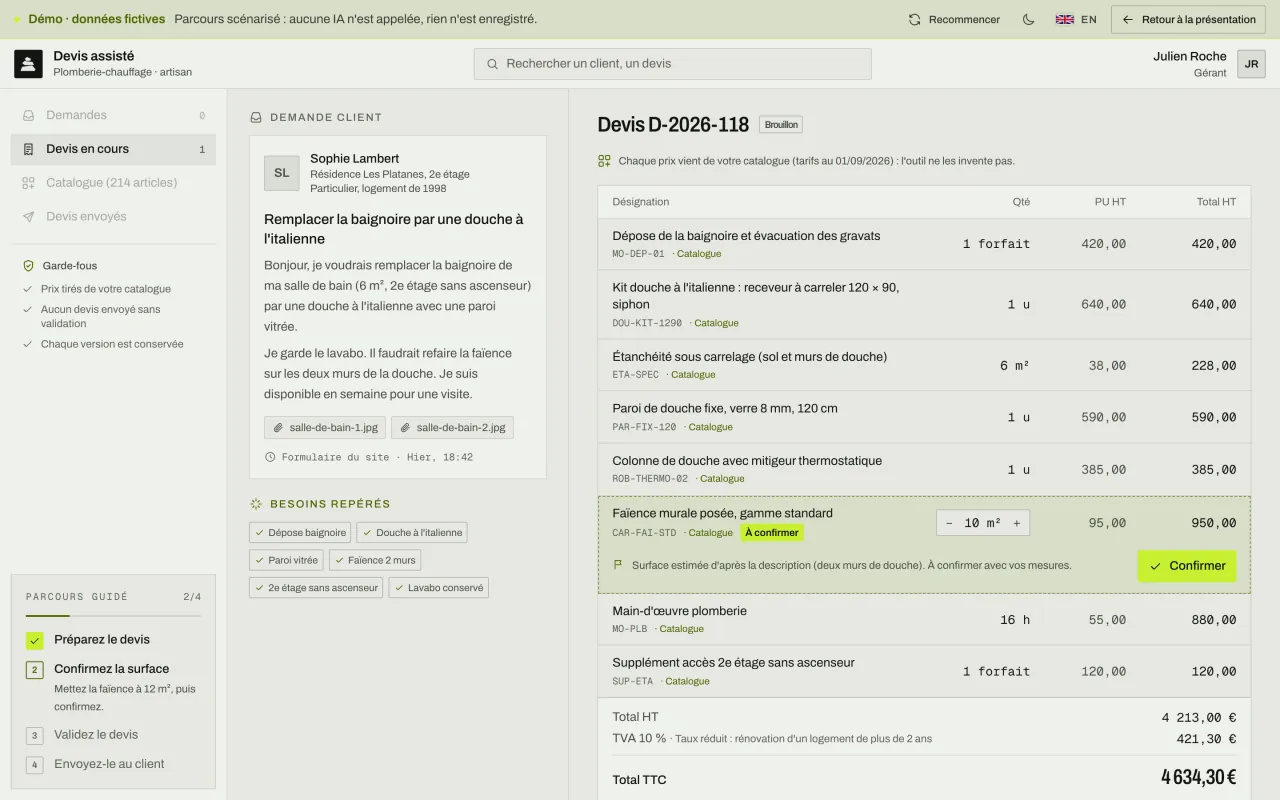Go to Devis envoyés sidebar item
1280x800 pixels.
point(113,216)
